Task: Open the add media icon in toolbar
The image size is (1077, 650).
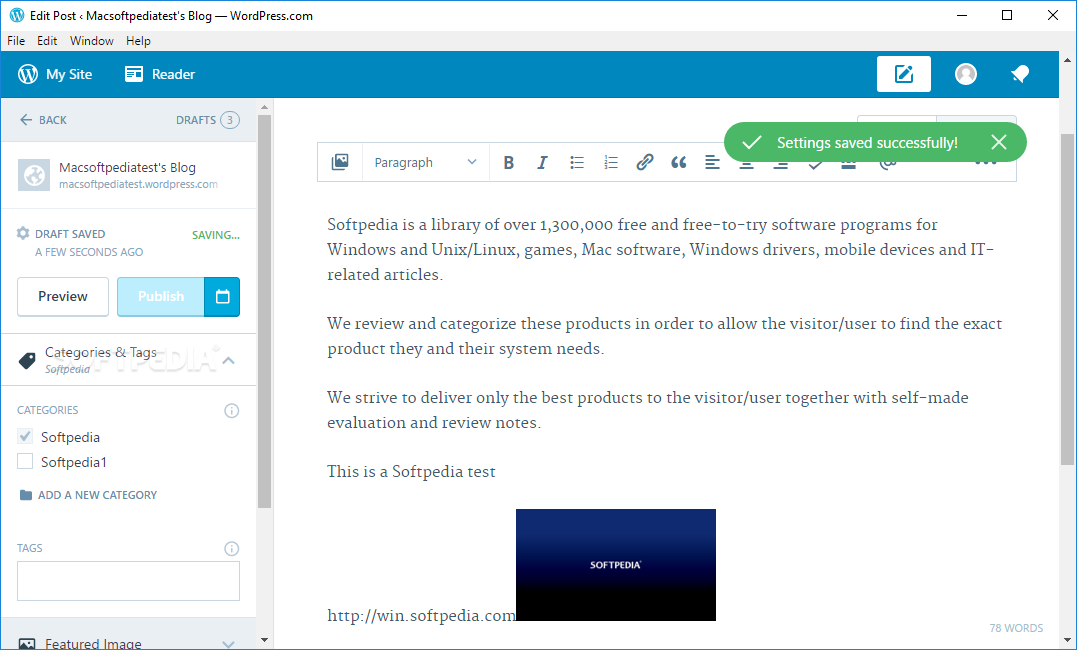Action: point(340,162)
